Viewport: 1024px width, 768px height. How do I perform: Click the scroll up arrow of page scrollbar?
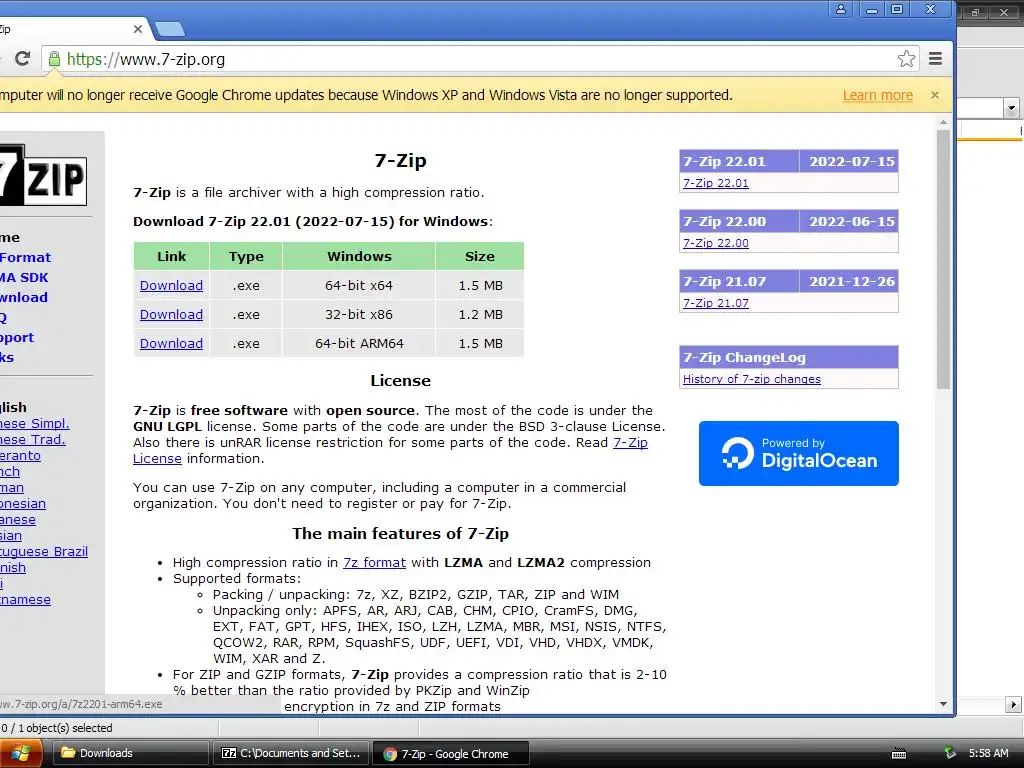943,122
